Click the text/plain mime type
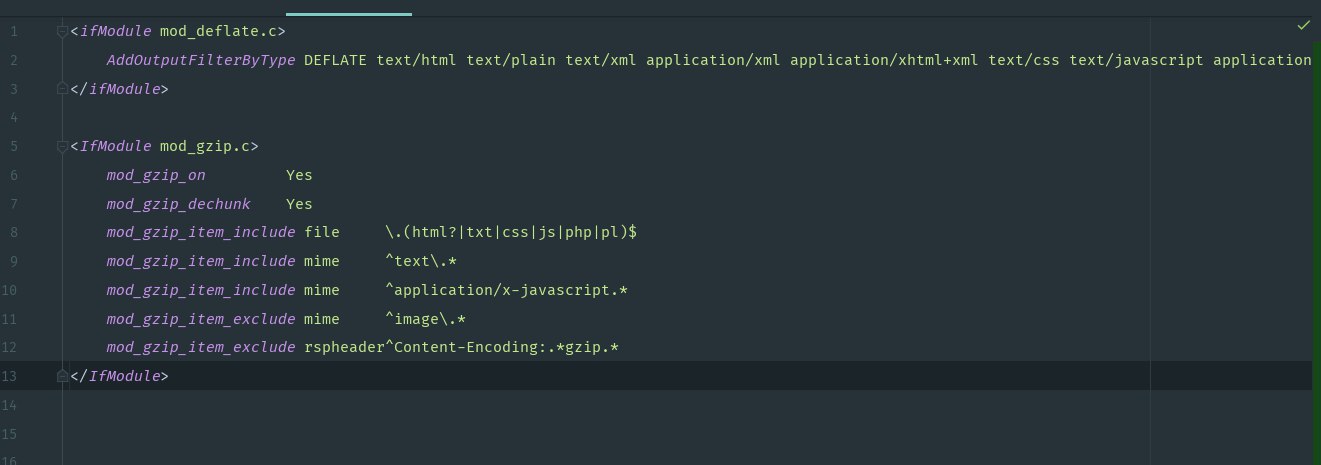1321x465 pixels. tap(511, 60)
